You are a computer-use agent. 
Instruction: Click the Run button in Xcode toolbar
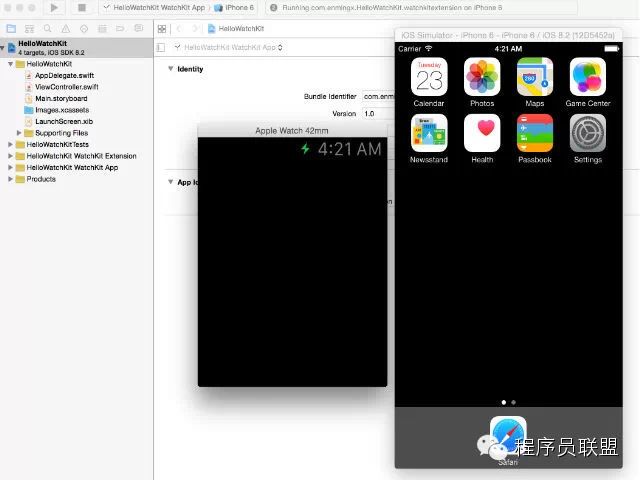[54, 7]
